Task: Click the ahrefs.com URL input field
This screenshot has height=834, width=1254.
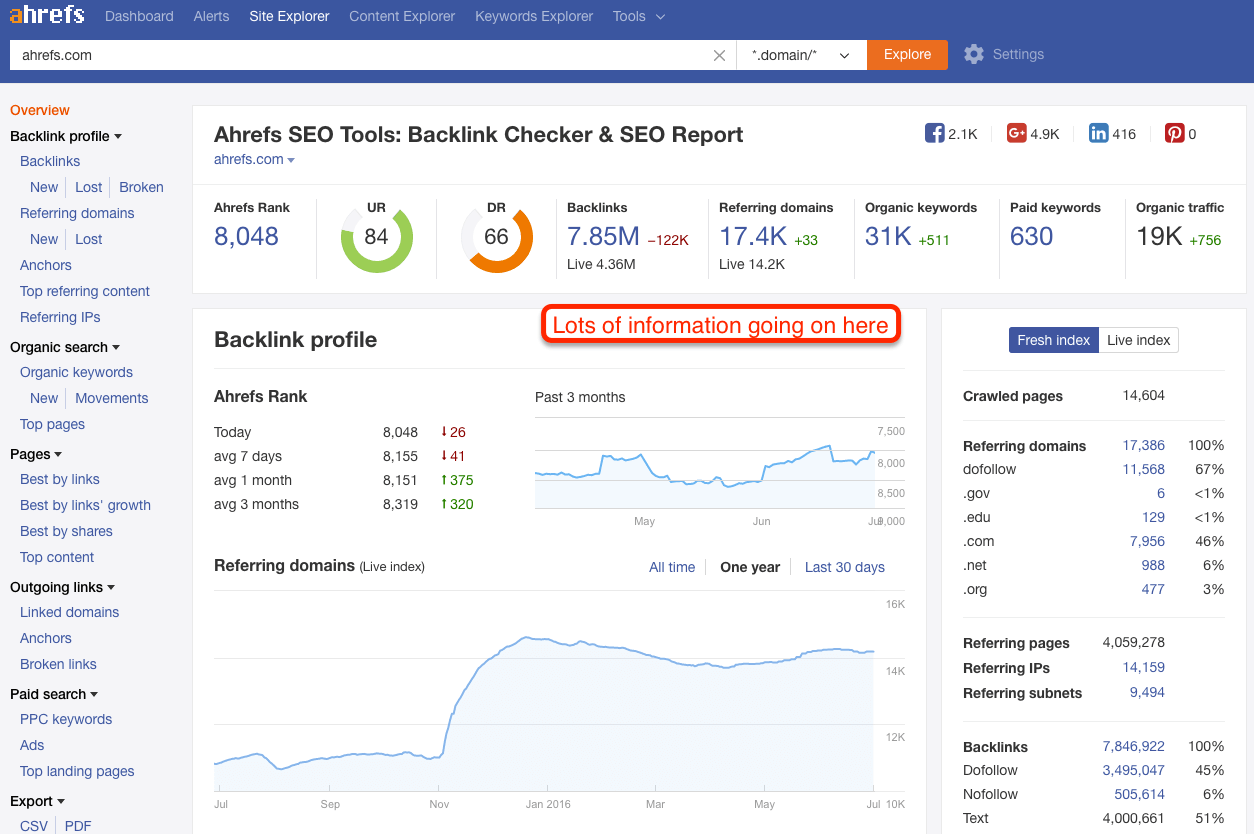Action: pos(360,55)
